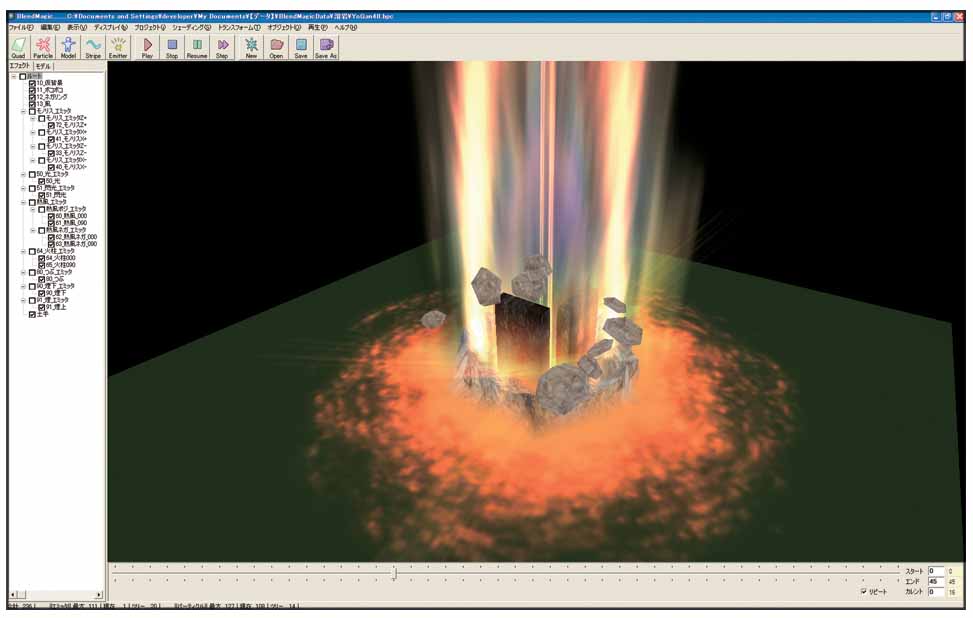Open the プロジェクト menu
The height and width of the screenshot is (618, 973).
150,27
